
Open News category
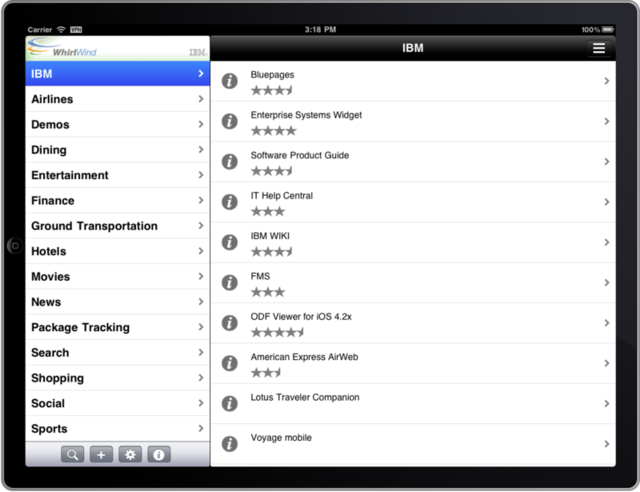point(118,301)
